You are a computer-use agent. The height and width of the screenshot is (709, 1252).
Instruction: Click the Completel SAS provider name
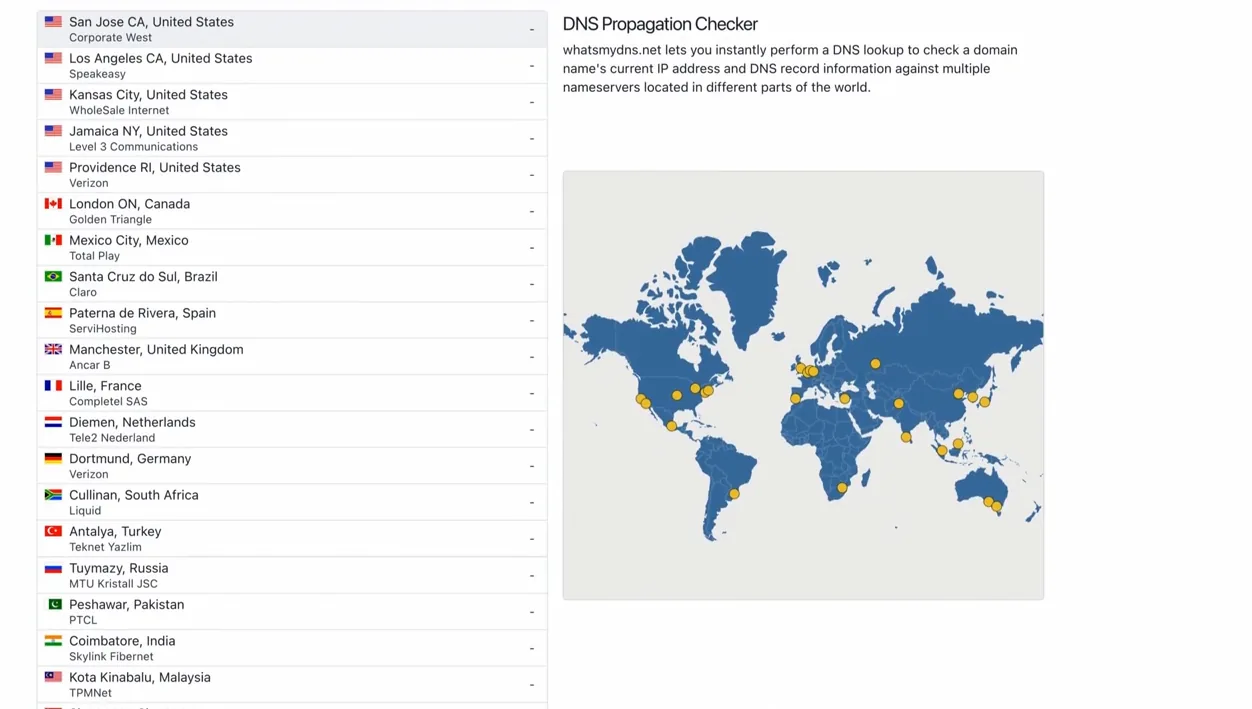click(x=108, y=401)
